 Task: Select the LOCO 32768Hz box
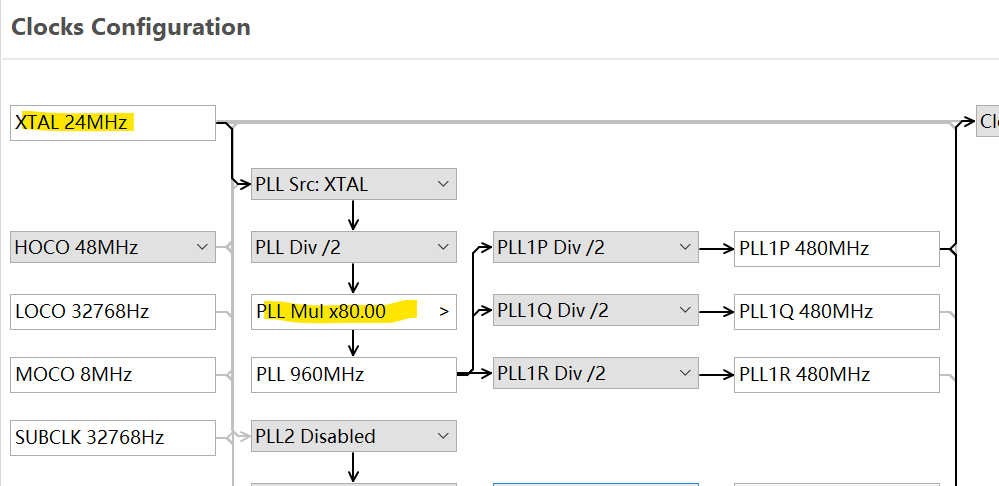113,311
